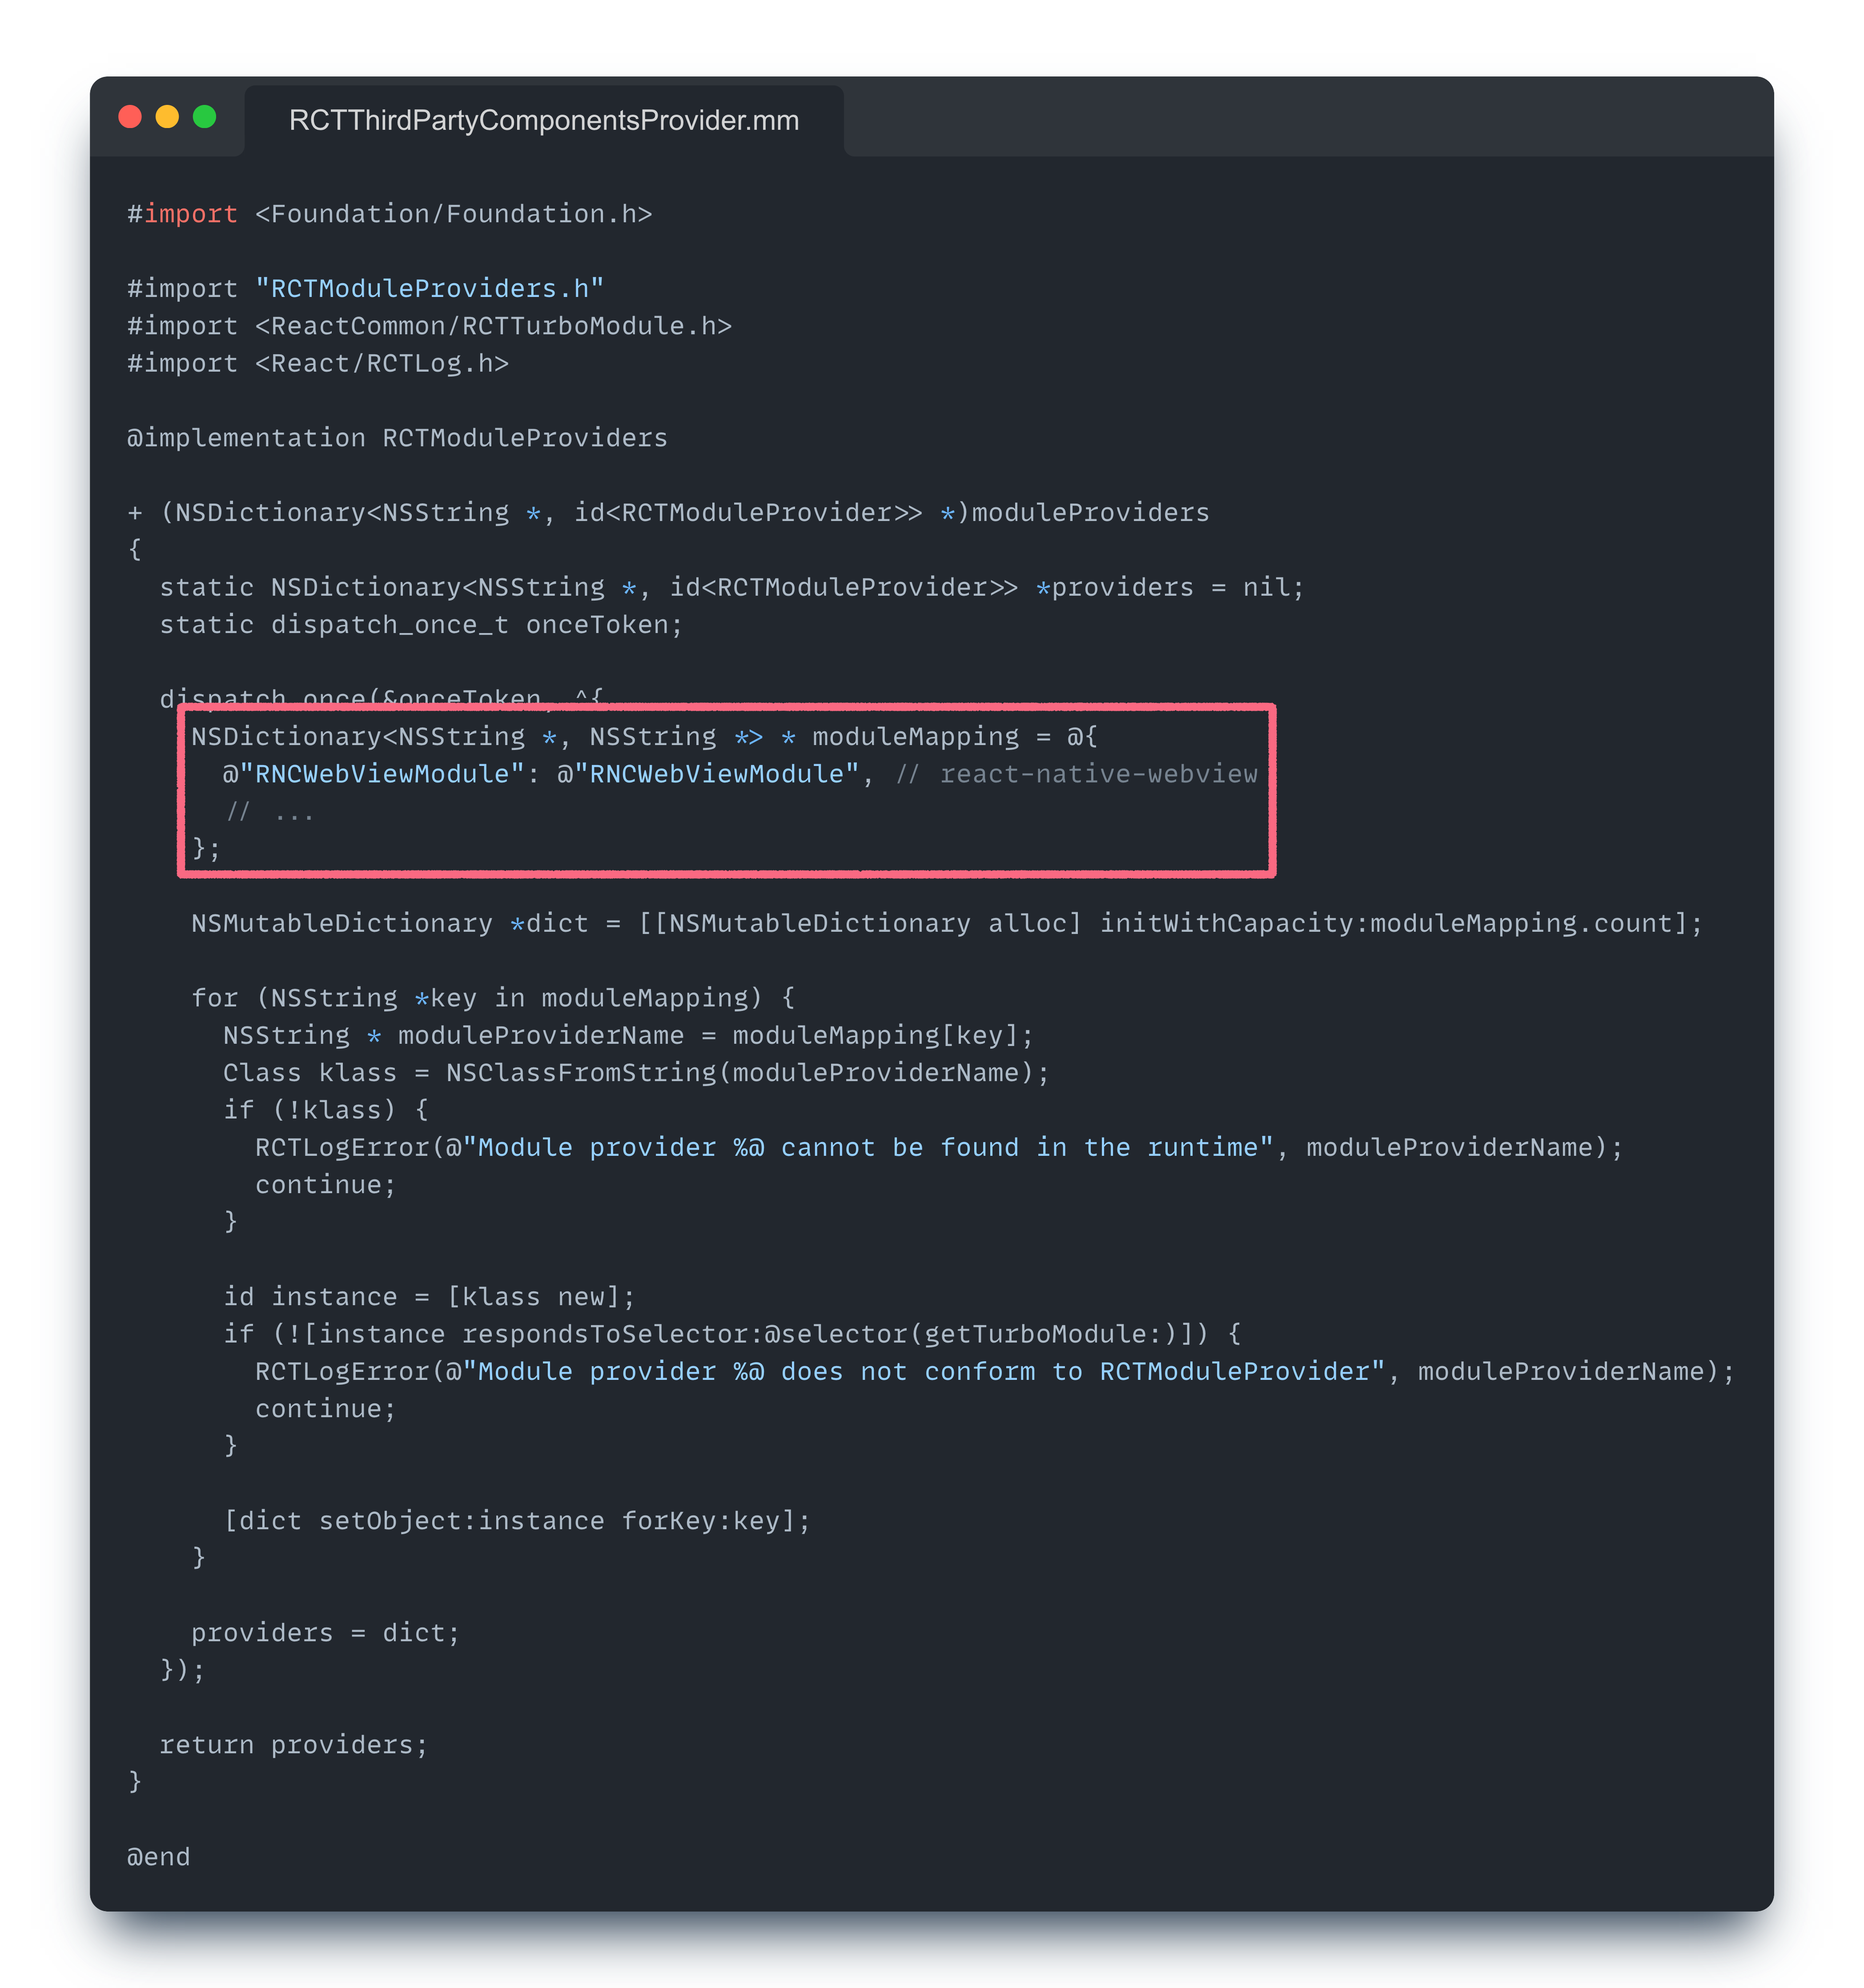The height and width of the screenshot is (1988, 1864).
Task: Click the react-native-webview comment
Action: click(1097, 774)
